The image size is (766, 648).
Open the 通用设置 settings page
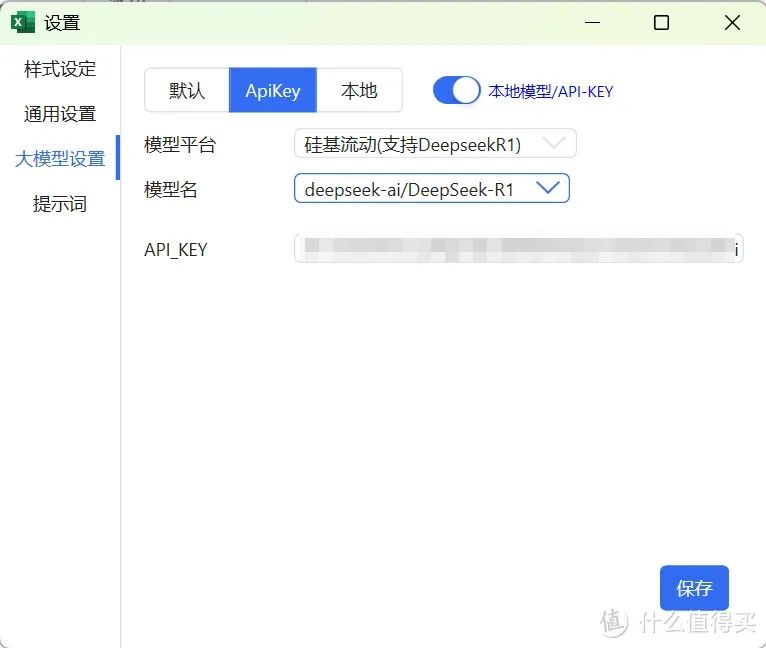[x=60, y=114]
